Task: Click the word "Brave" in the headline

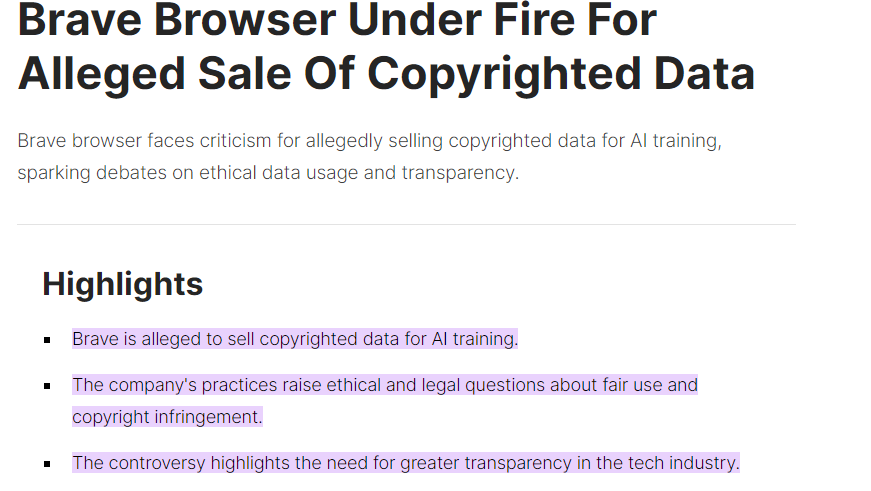Action: click(80, 20)
